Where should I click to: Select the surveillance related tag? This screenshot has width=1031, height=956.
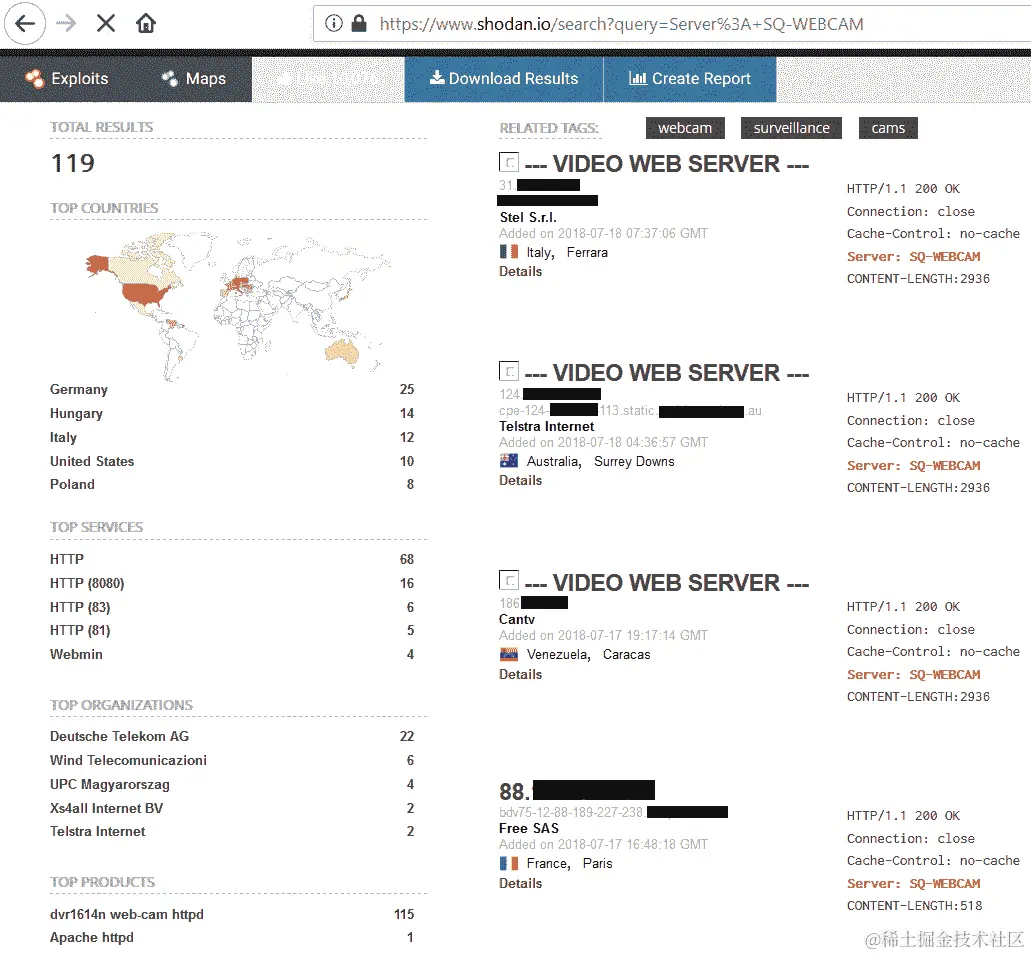click(791, 128)
